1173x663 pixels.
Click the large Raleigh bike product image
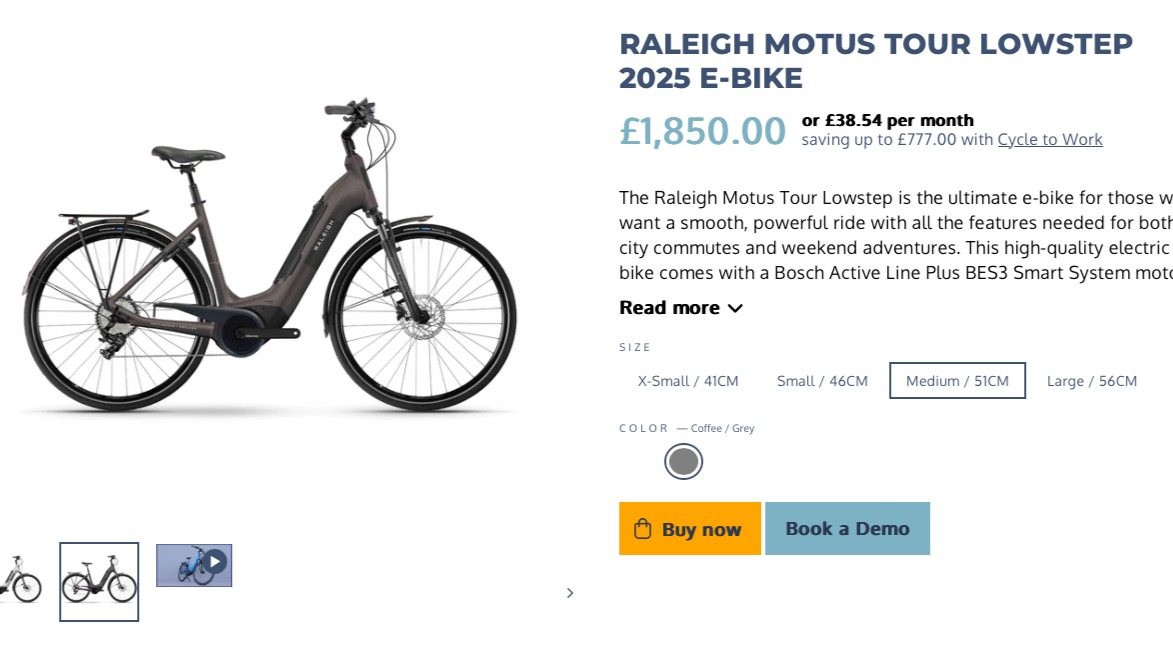point(270,260)
